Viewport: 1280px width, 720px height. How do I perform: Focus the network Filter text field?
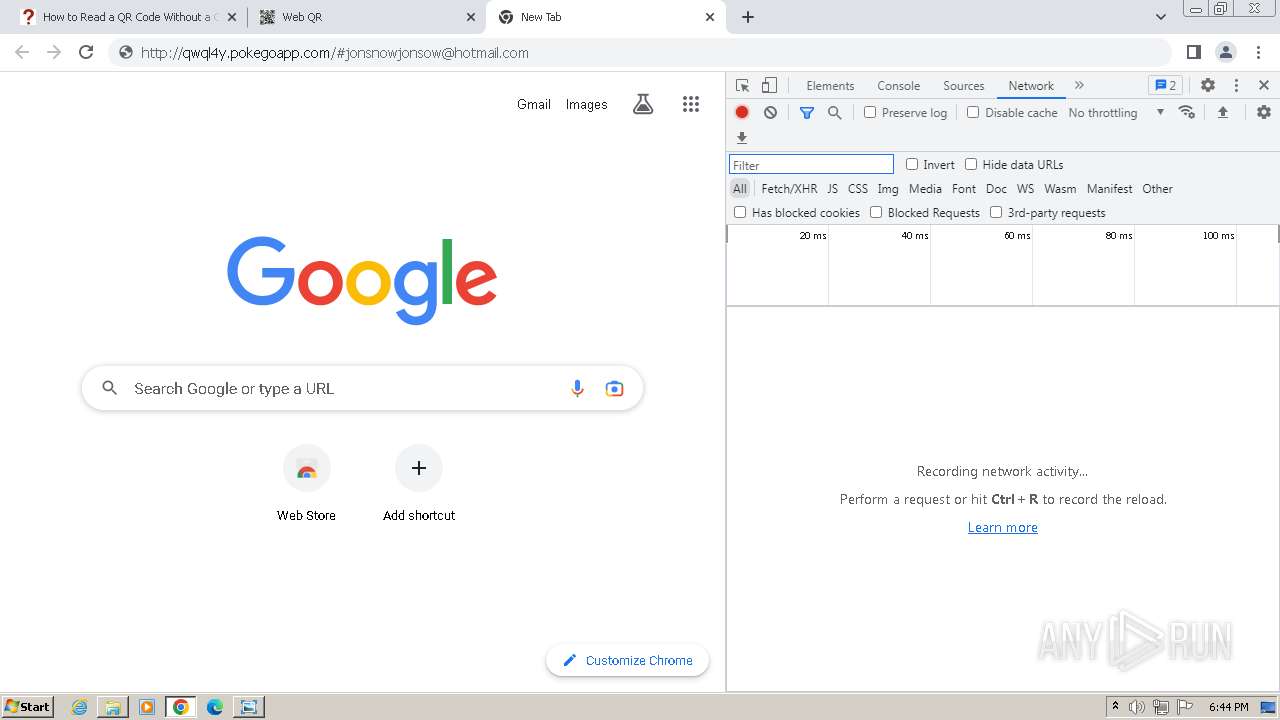(811, 165)
